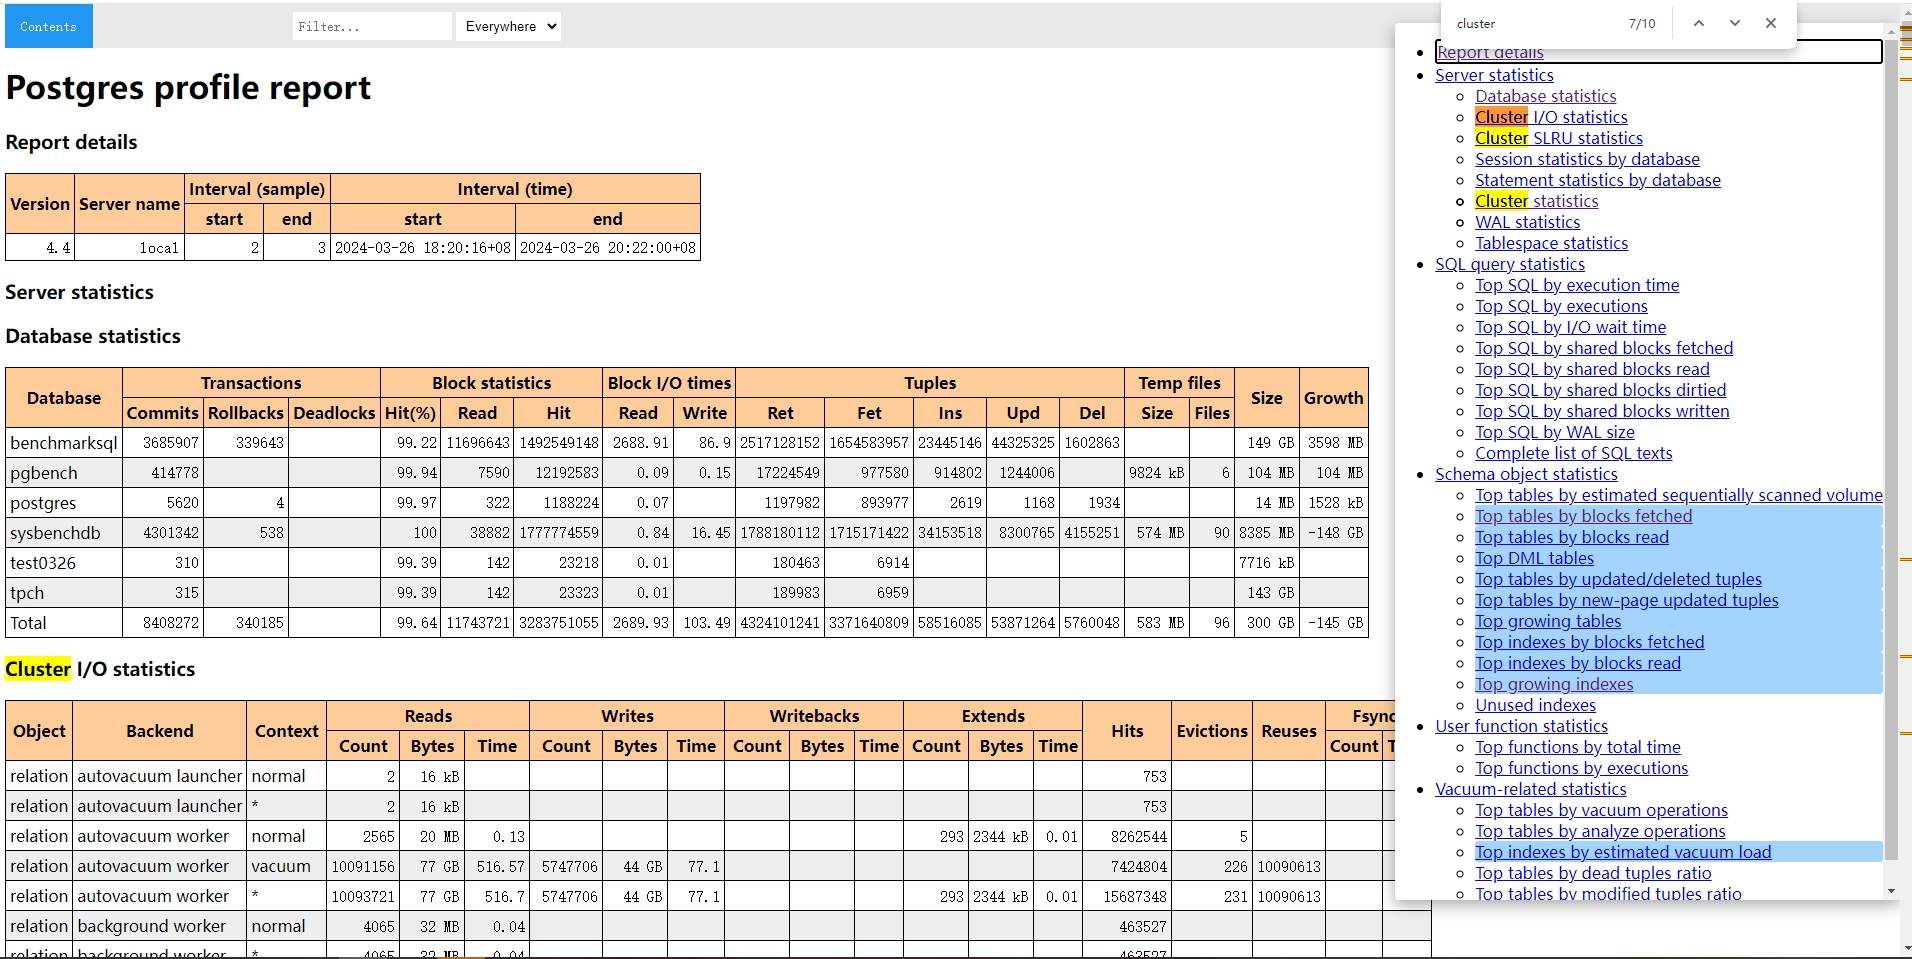The image size is (1912, 959).
Task: Open Unused indexes link
Action: (x=1535, y=705)
